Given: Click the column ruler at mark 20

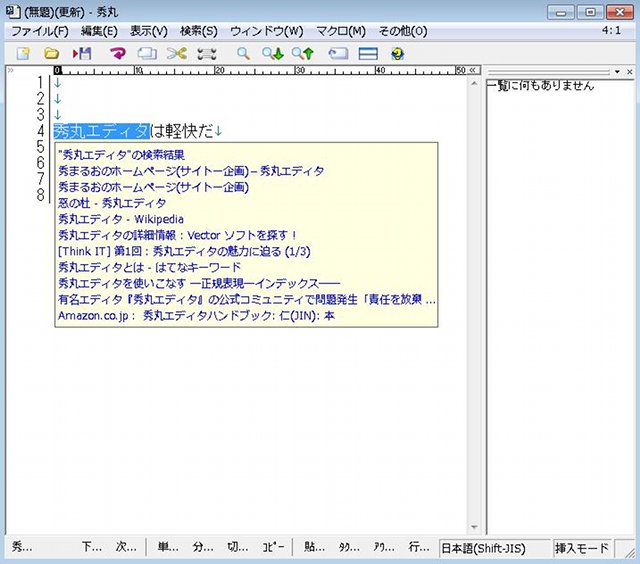Looking at the screenshot, I should coord(219,70).
